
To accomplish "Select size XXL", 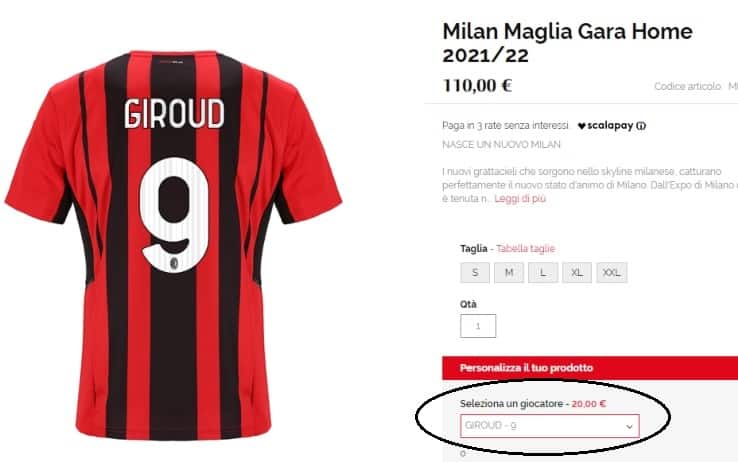I will (x=612, y=273).
